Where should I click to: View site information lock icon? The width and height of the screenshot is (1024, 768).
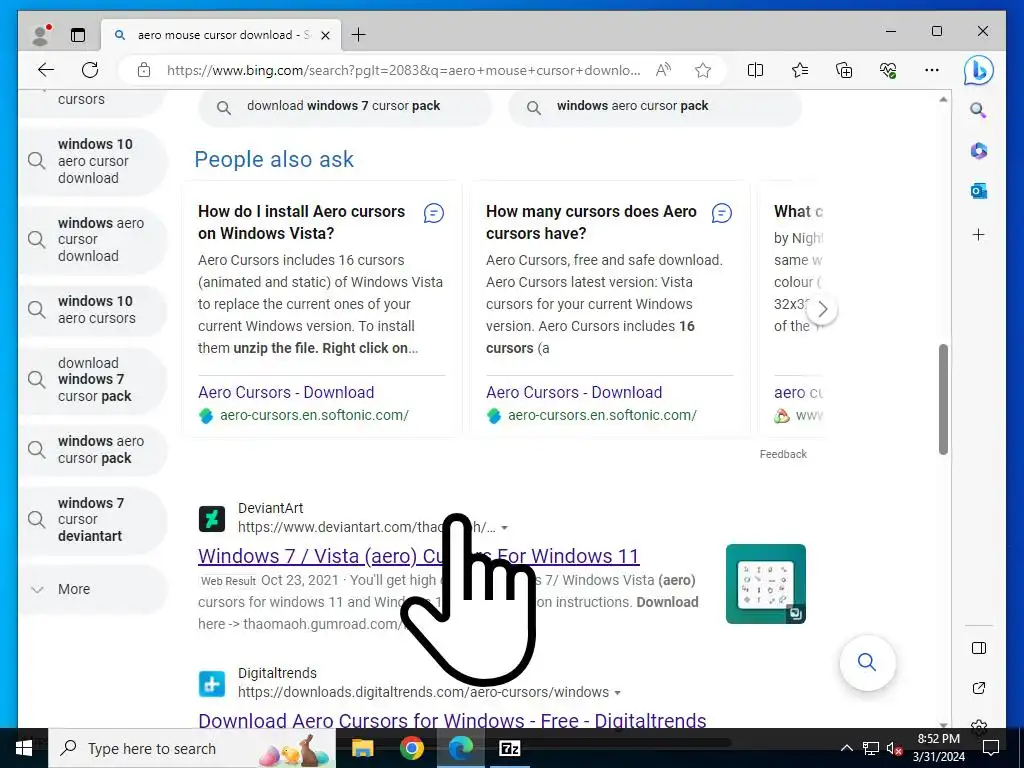144,70
